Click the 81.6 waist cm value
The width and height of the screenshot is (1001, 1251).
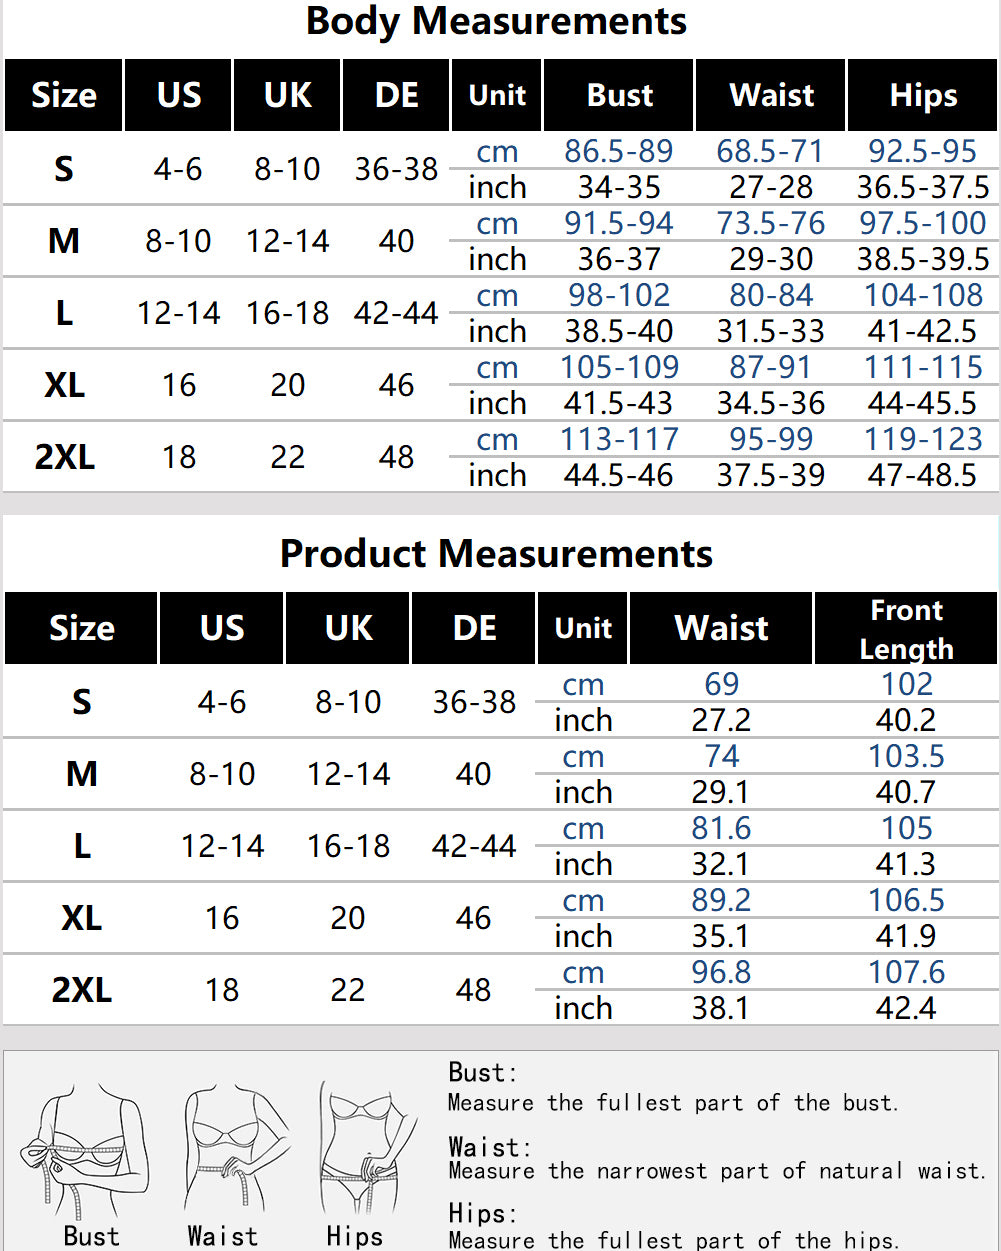[x=721, y=829]
